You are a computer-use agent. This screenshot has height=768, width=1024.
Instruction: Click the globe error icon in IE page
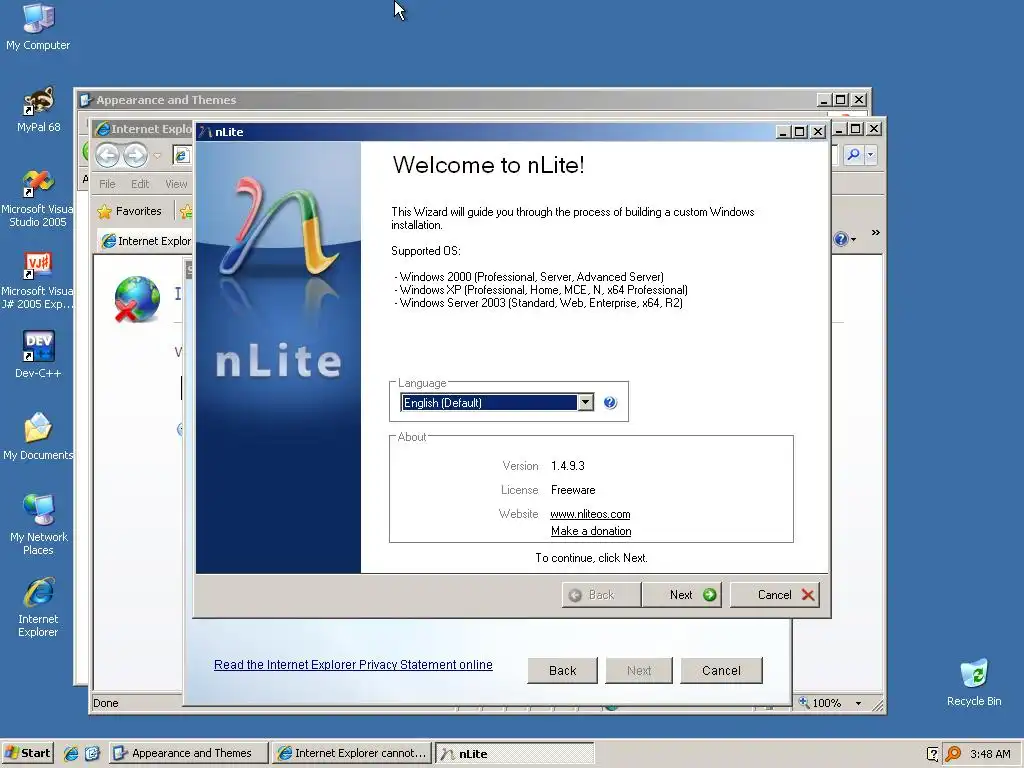(137, 299)
